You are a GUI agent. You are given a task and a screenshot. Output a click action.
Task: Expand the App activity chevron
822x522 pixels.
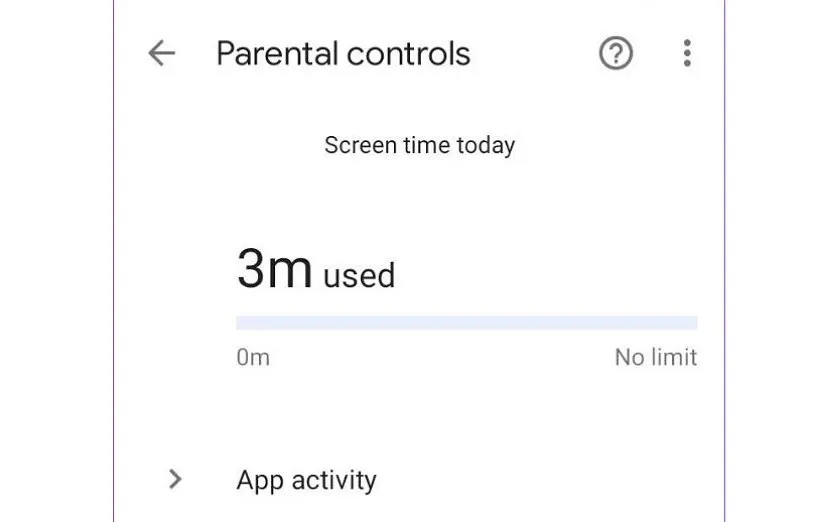(175, 479)
